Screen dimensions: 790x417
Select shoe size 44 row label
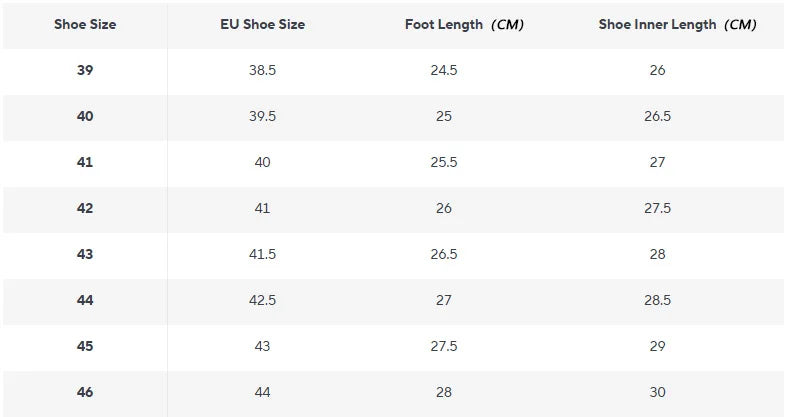point(85,300)
